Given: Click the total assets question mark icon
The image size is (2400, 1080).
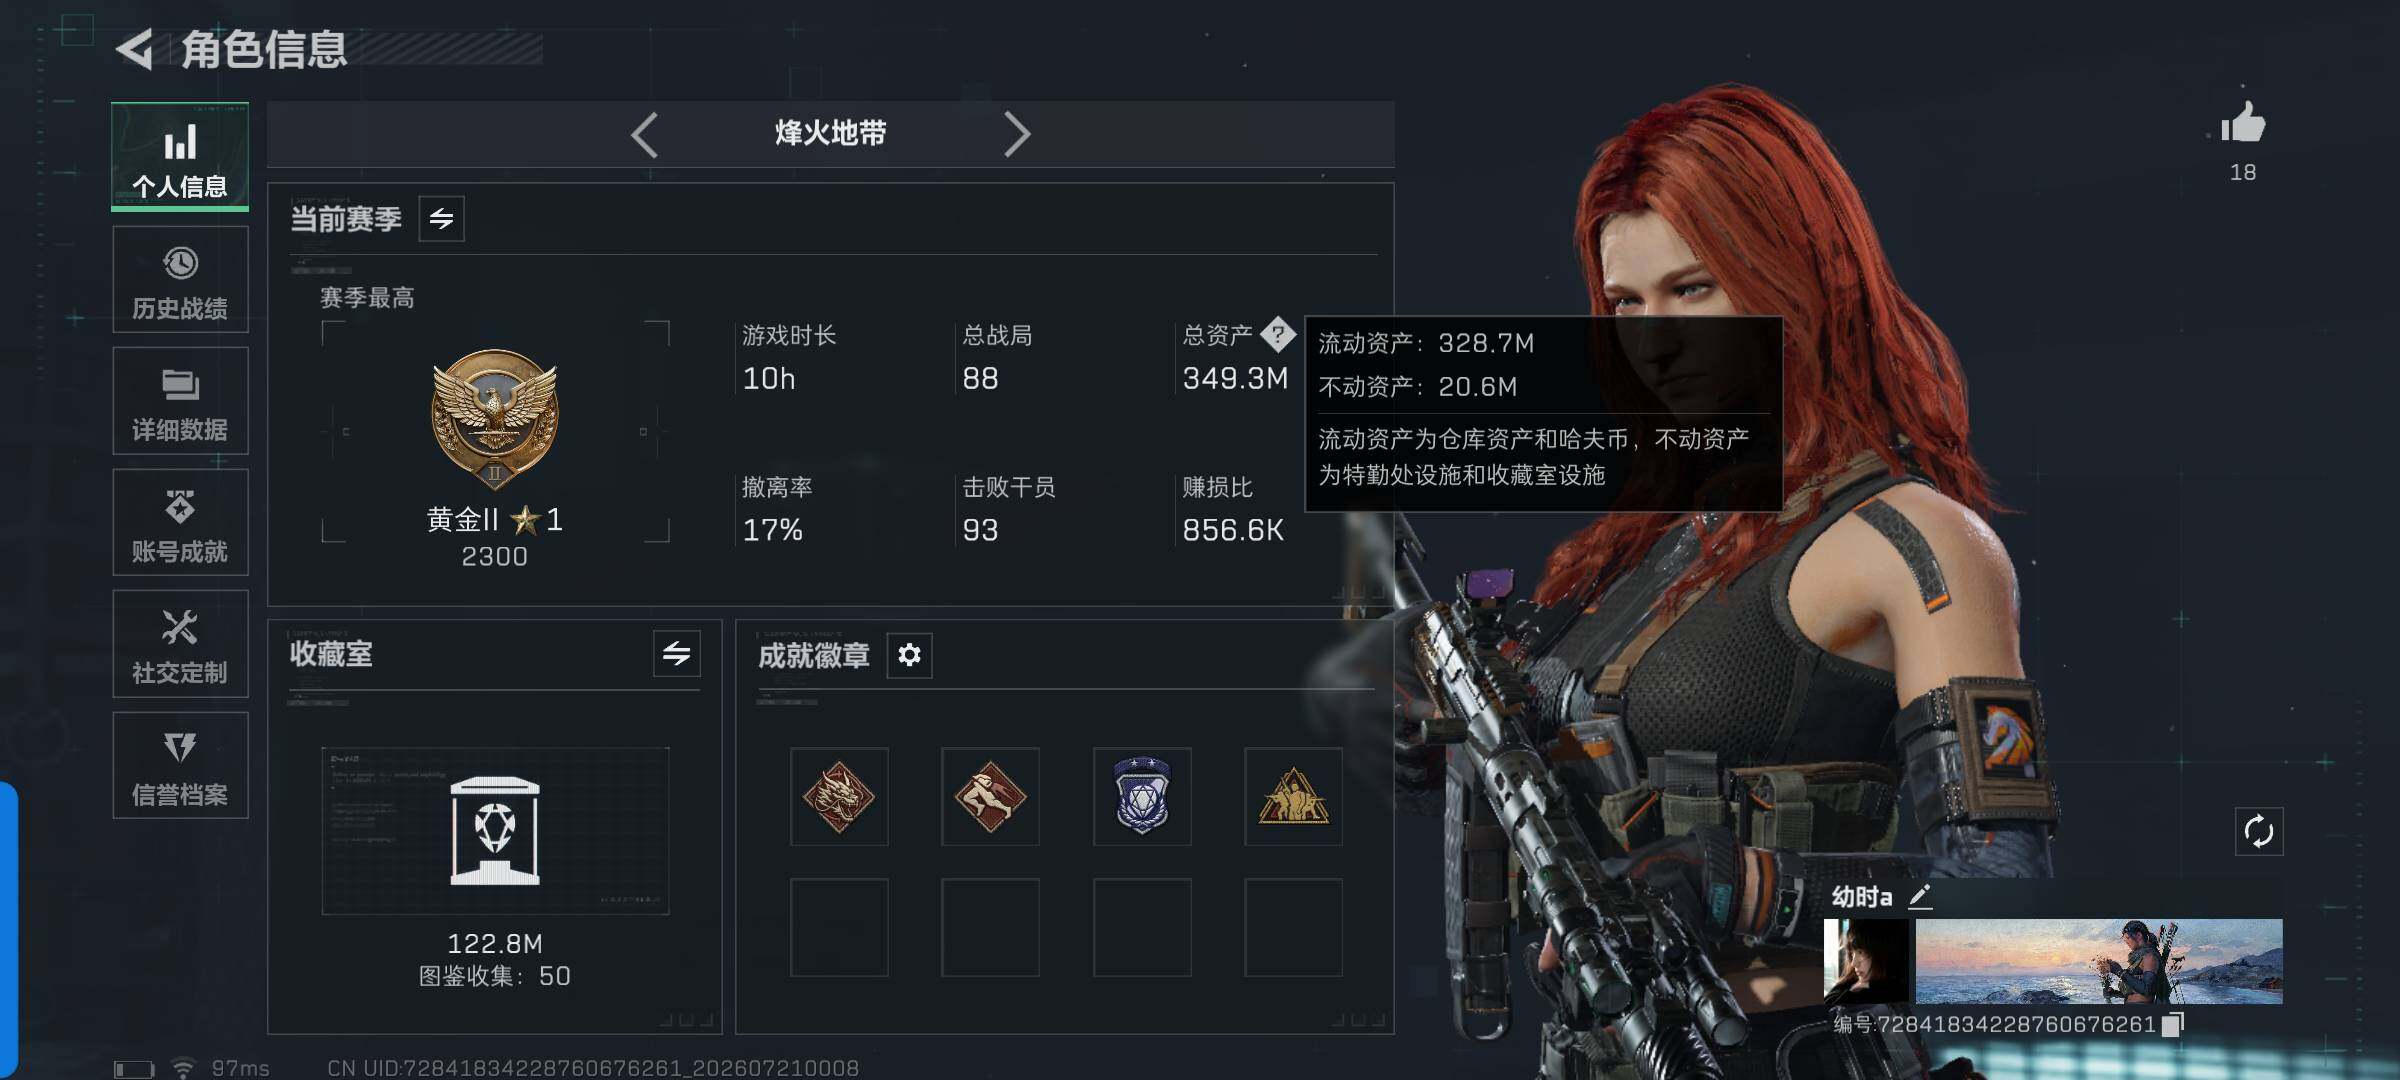Looking at the screenshot, I should (1278, 334).
